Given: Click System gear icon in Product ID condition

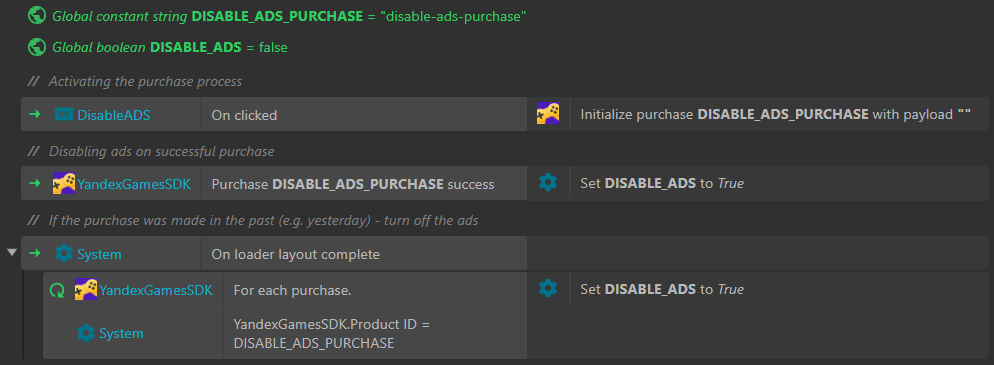Looking at the screenshot, I should pyautogui.click(x=86, y=333).
